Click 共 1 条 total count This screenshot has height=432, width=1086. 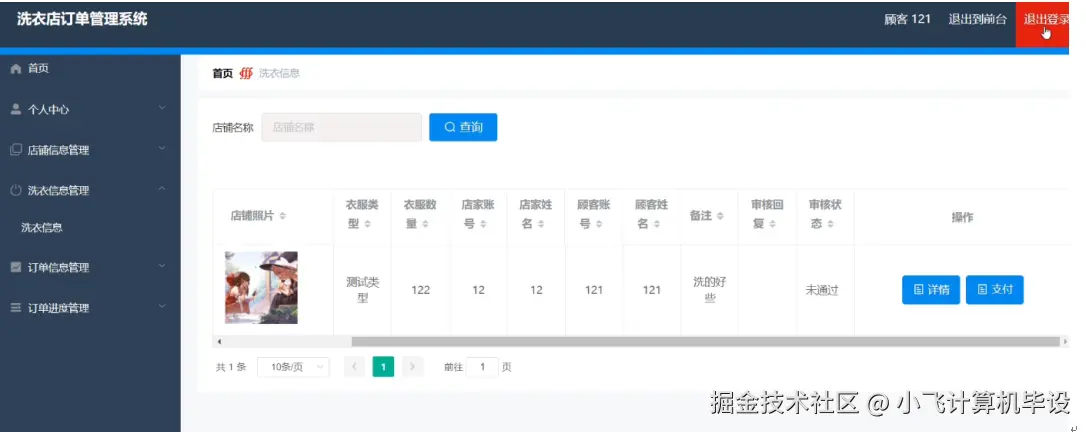pos(231,367)
